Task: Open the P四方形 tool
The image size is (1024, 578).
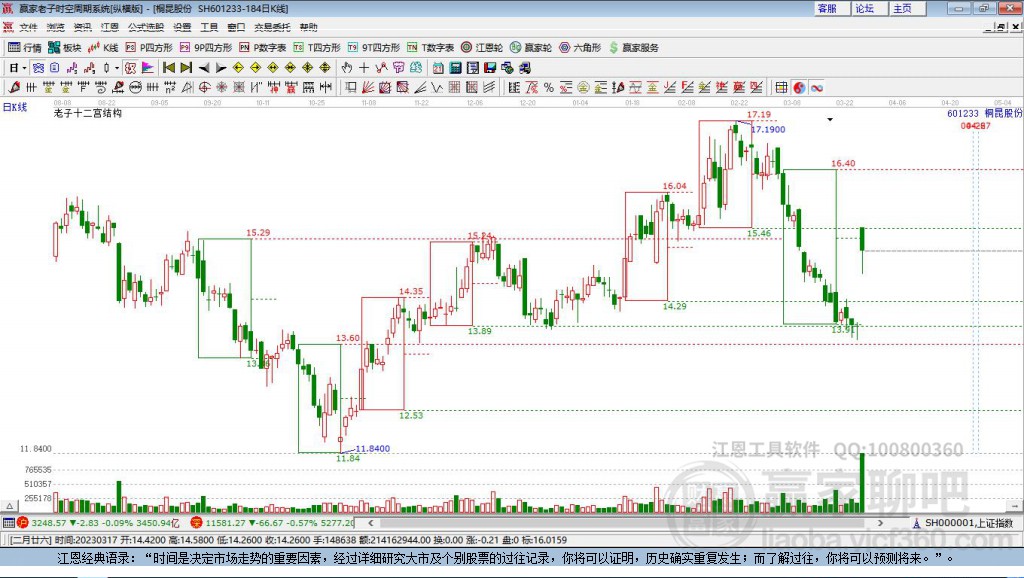Action: point(149,48)
